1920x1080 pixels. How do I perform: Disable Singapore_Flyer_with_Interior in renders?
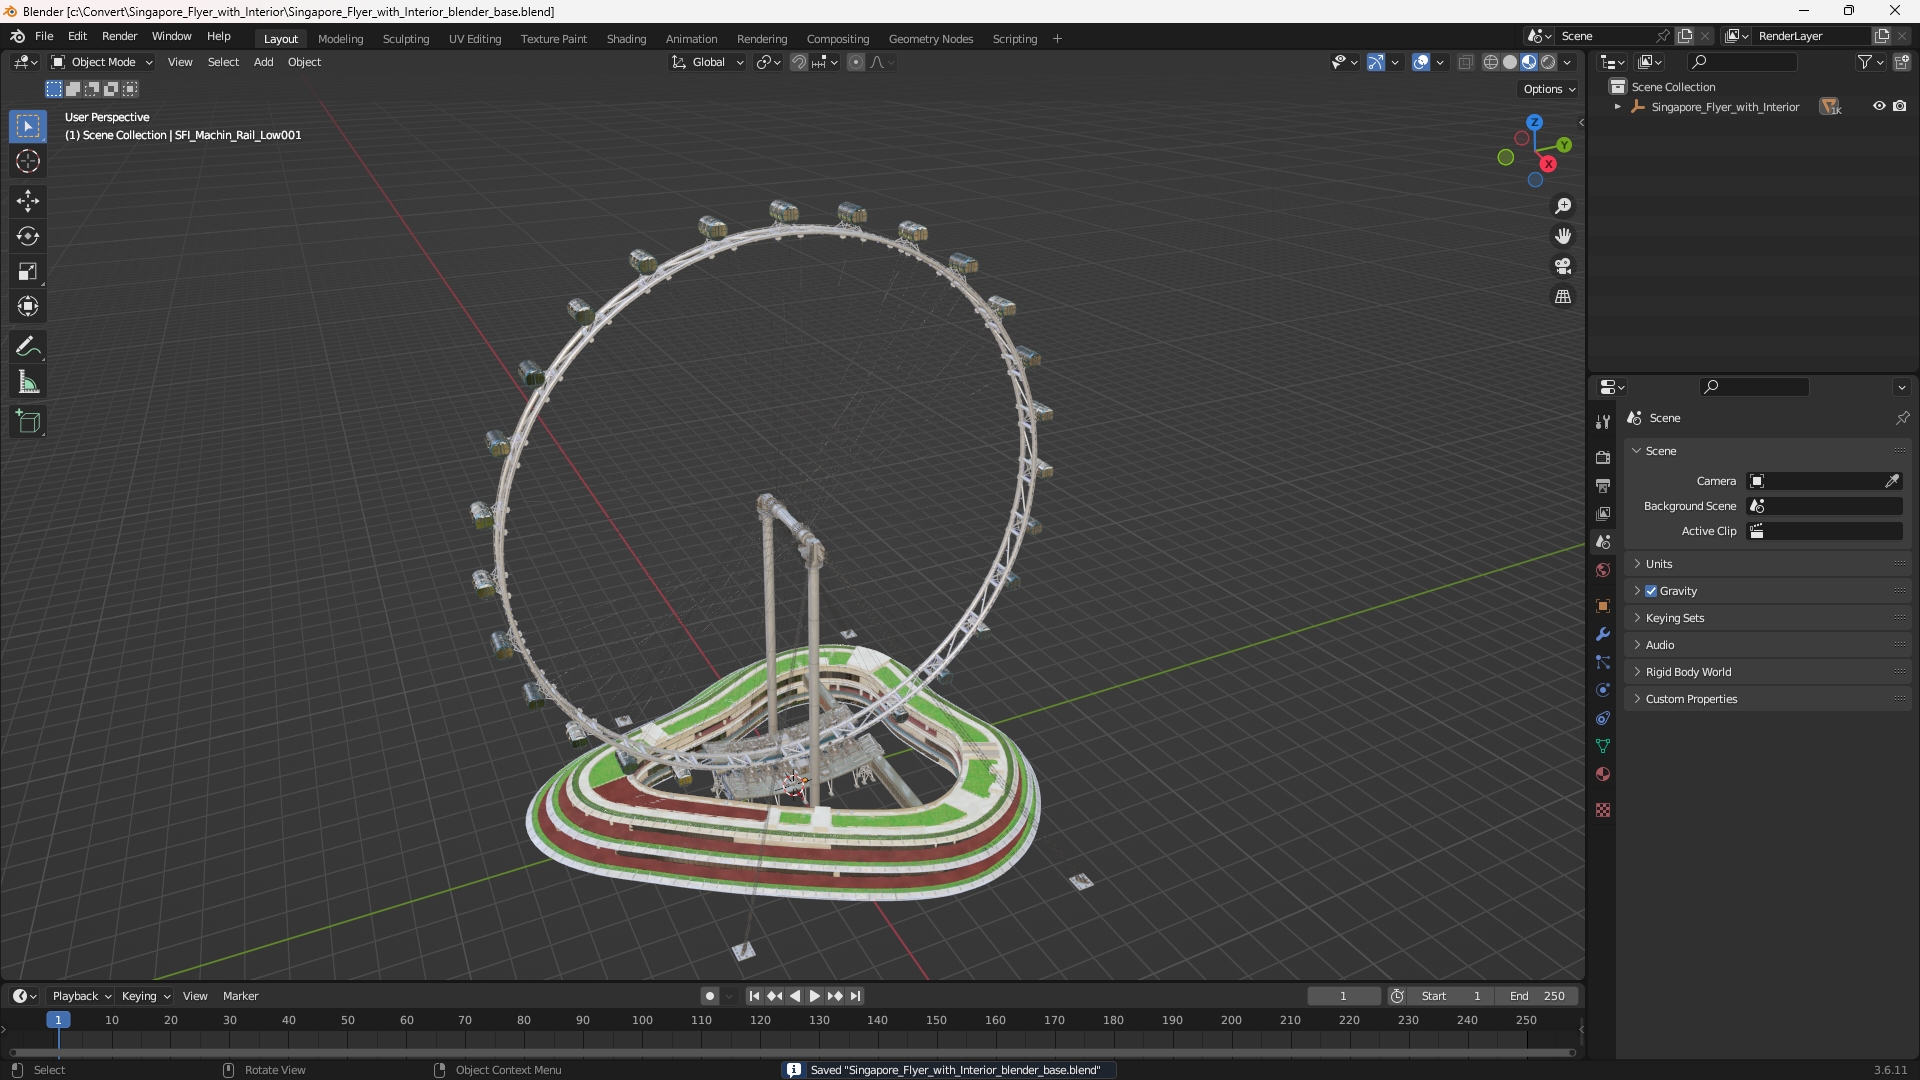[x=1900, y=106]
